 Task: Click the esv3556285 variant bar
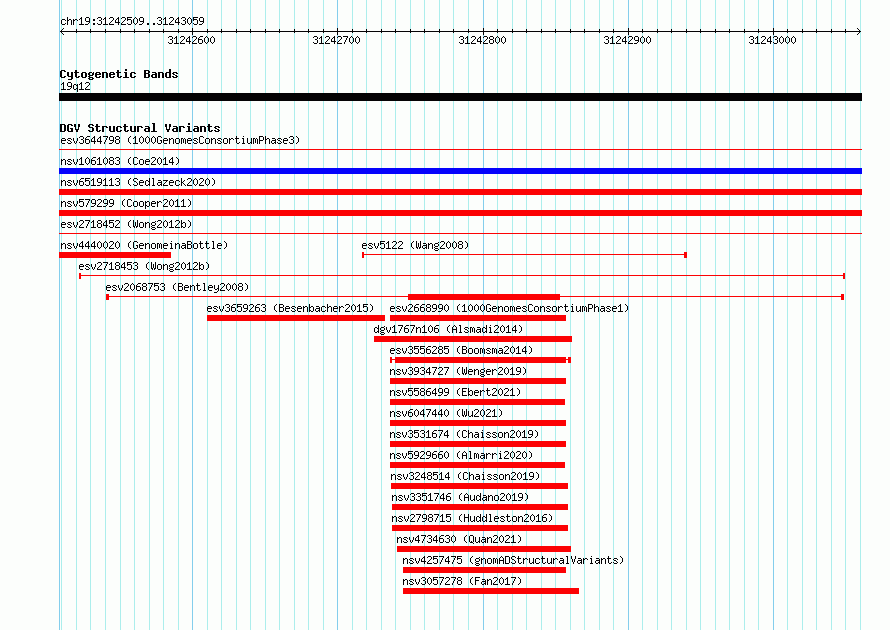point(480,360)
